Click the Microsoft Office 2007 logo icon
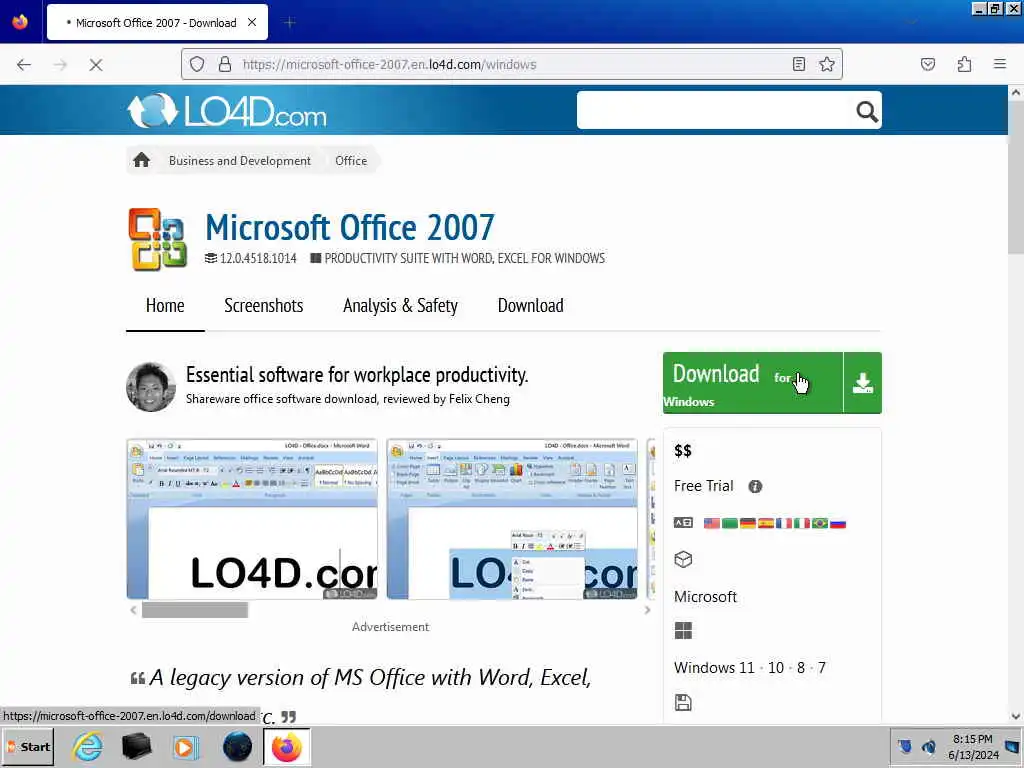1024x768 pixels. click(157, 239)
